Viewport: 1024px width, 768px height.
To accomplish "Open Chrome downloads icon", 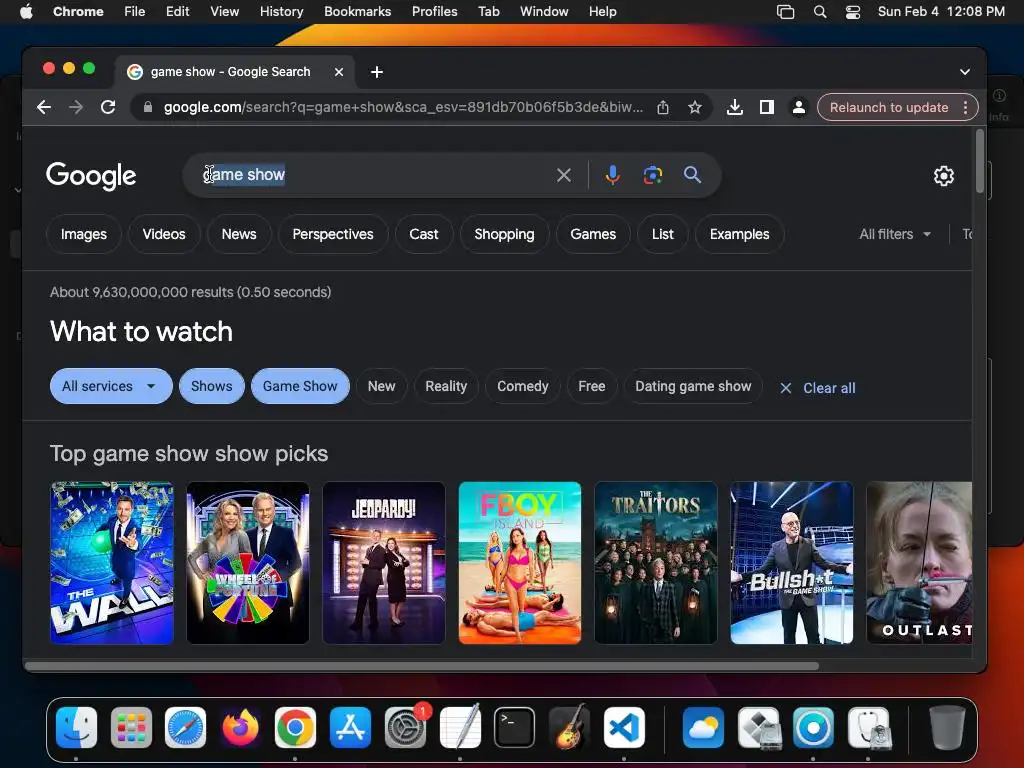I will [735, 107].
